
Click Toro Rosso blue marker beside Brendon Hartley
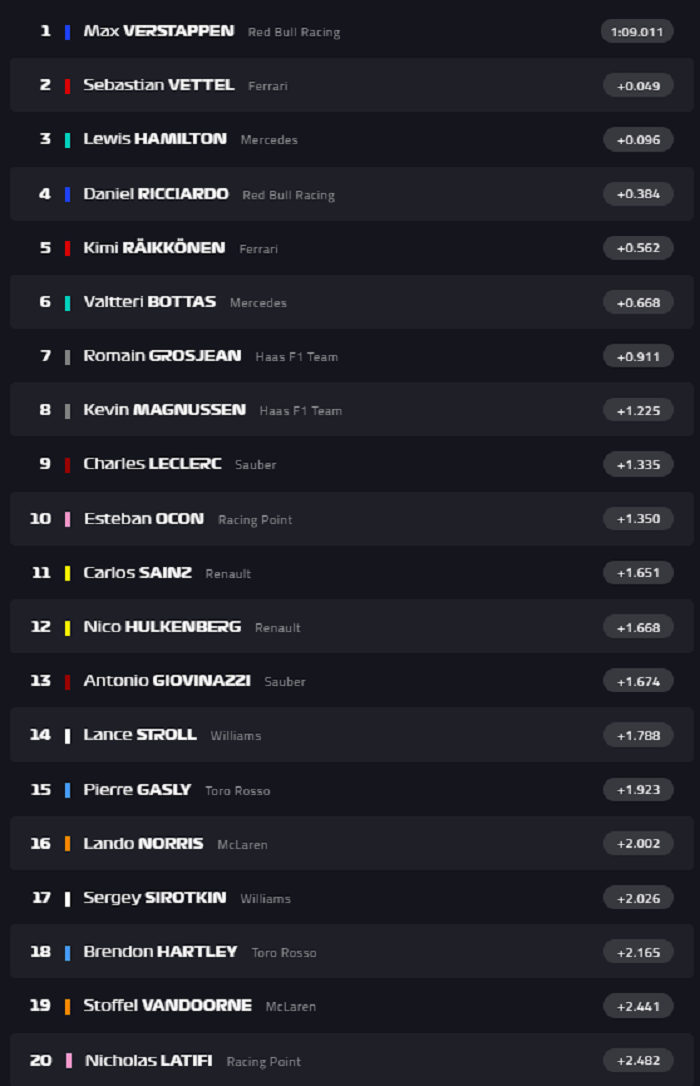point(68,952)
